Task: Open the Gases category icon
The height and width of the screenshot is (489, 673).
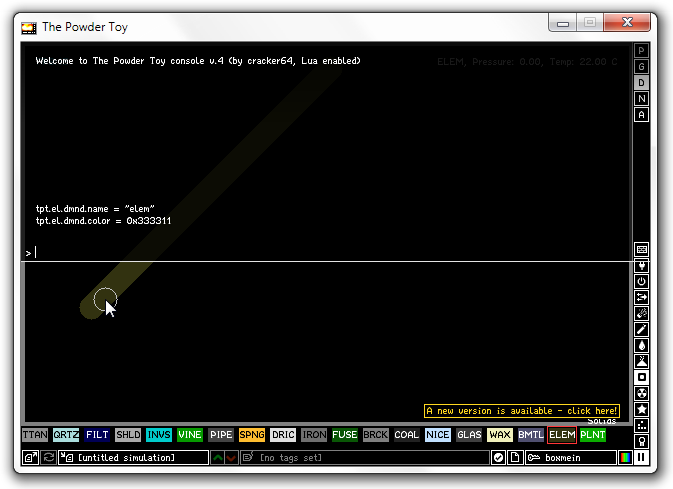Action: (642, 330)
